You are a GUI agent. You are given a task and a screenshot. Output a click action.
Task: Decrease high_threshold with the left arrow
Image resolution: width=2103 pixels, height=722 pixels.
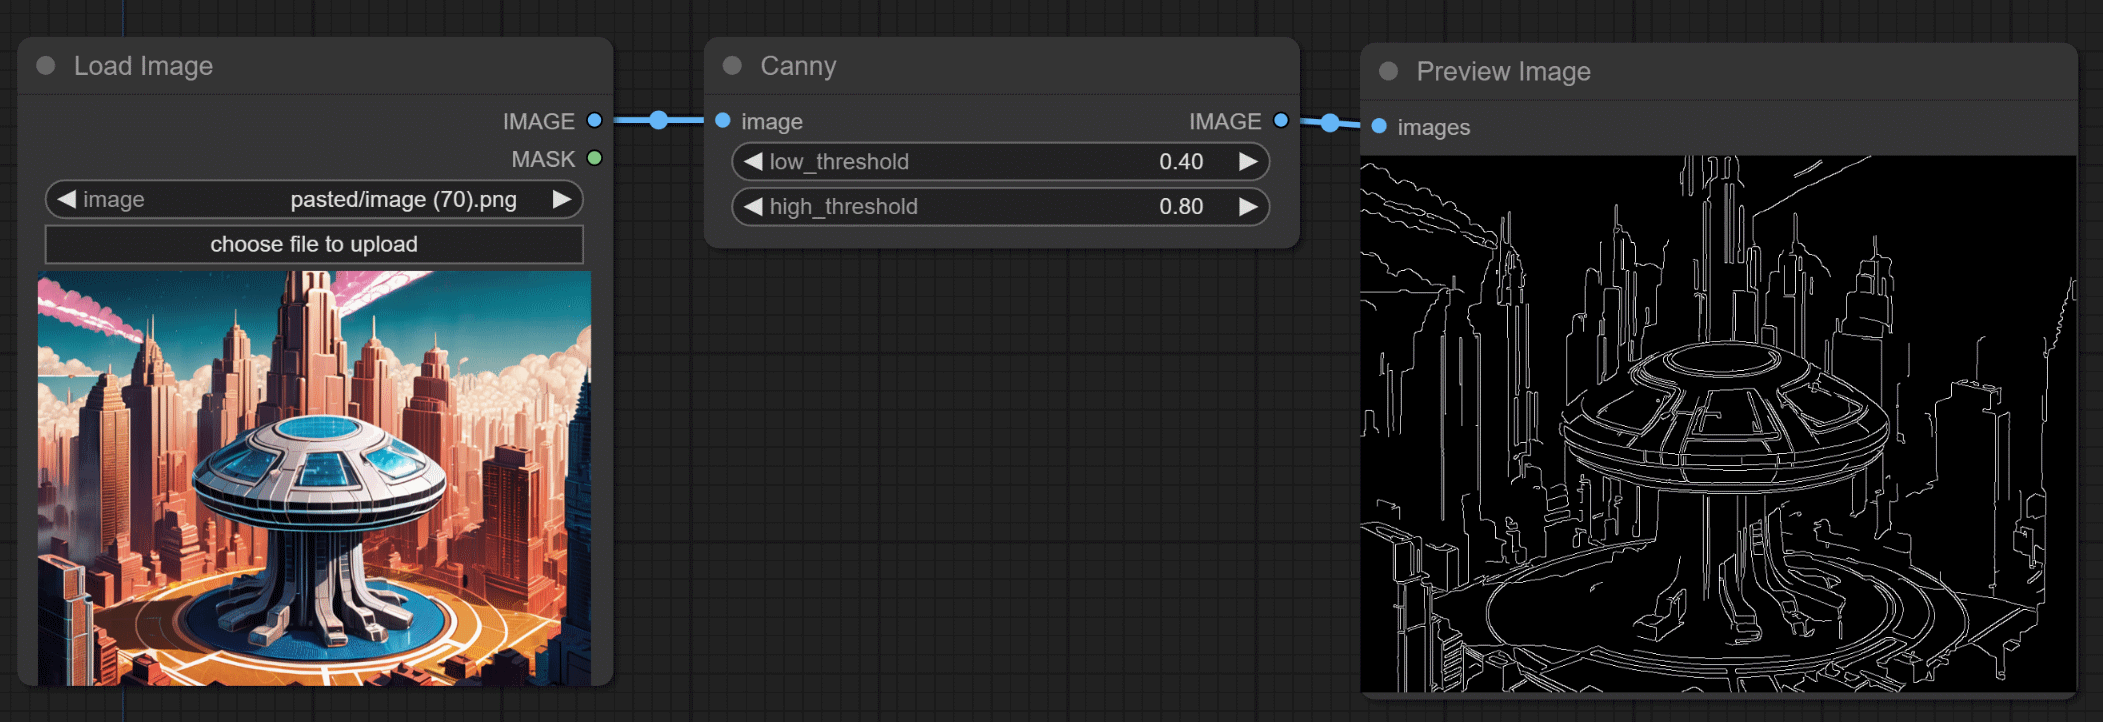(753, 206)
